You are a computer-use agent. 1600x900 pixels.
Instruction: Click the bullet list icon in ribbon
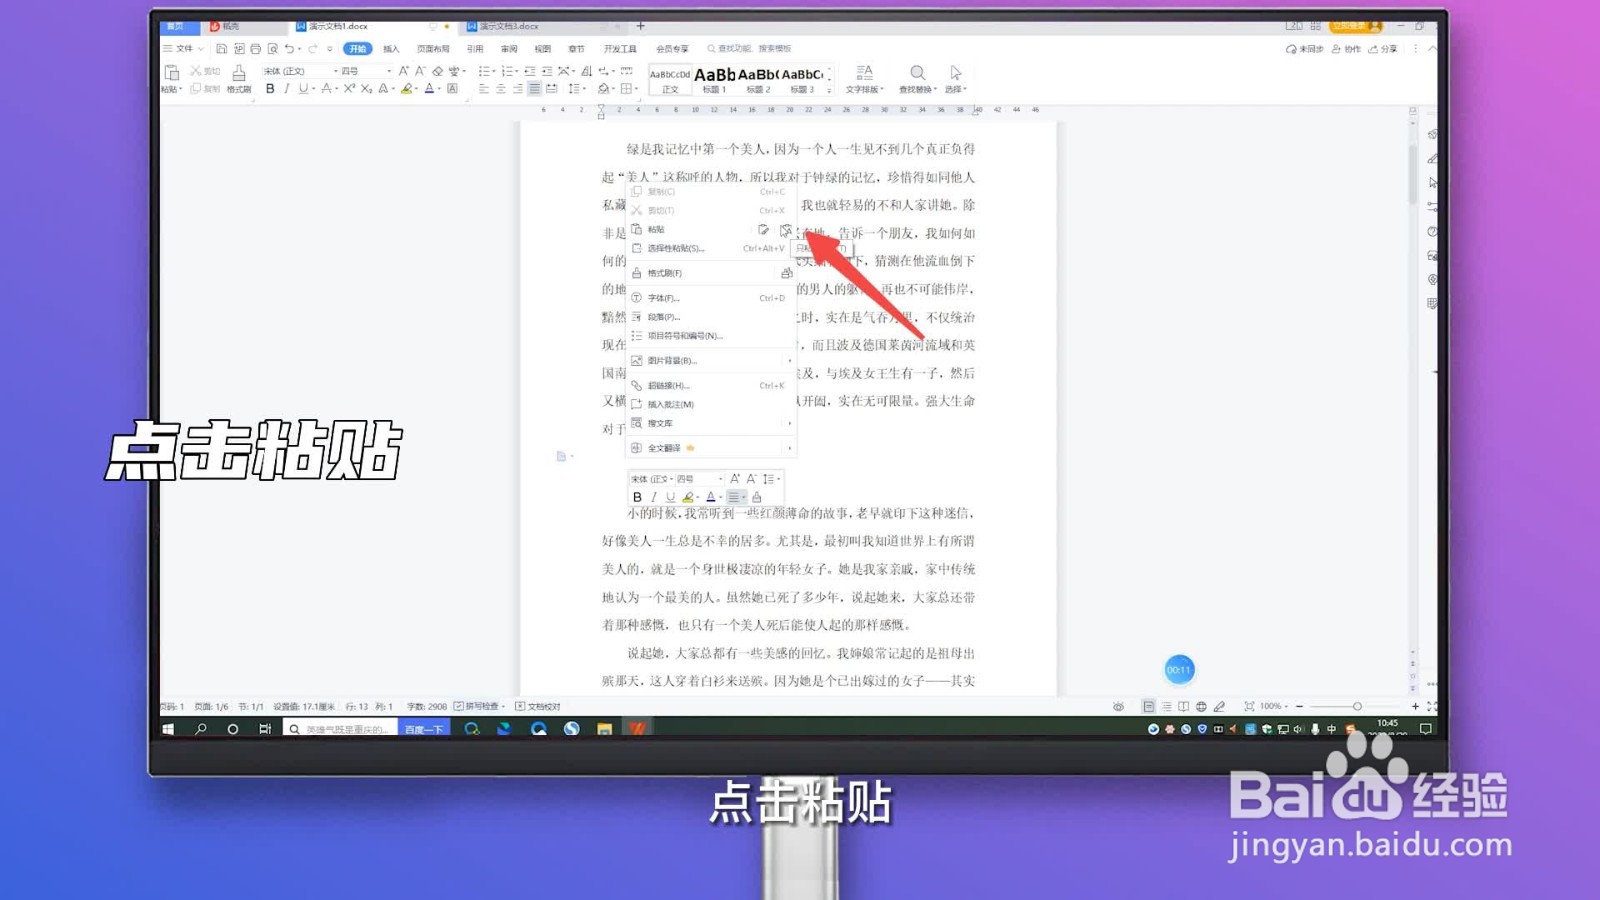point(484,71)
